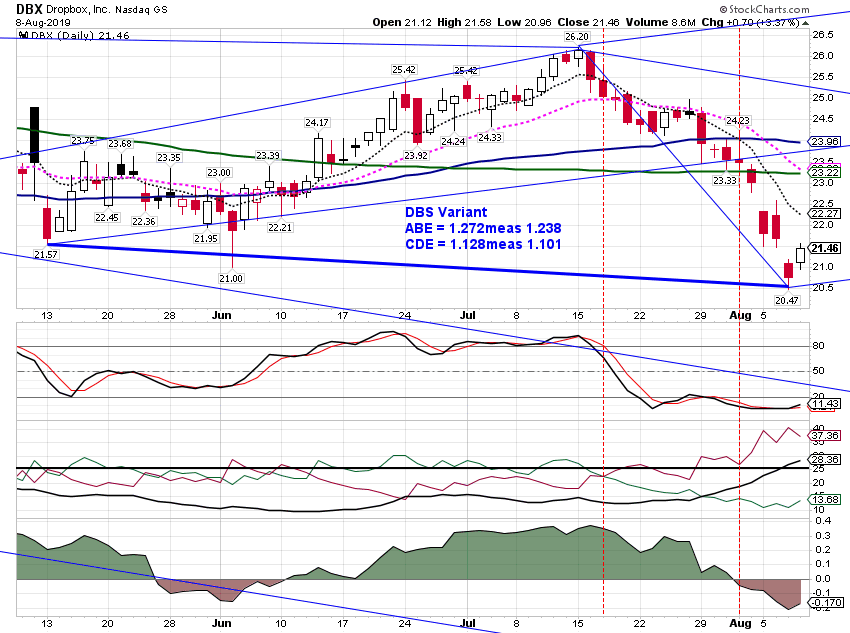
Task: Click the 28.36 indicator value tag
Action: (x=825, y=460)
